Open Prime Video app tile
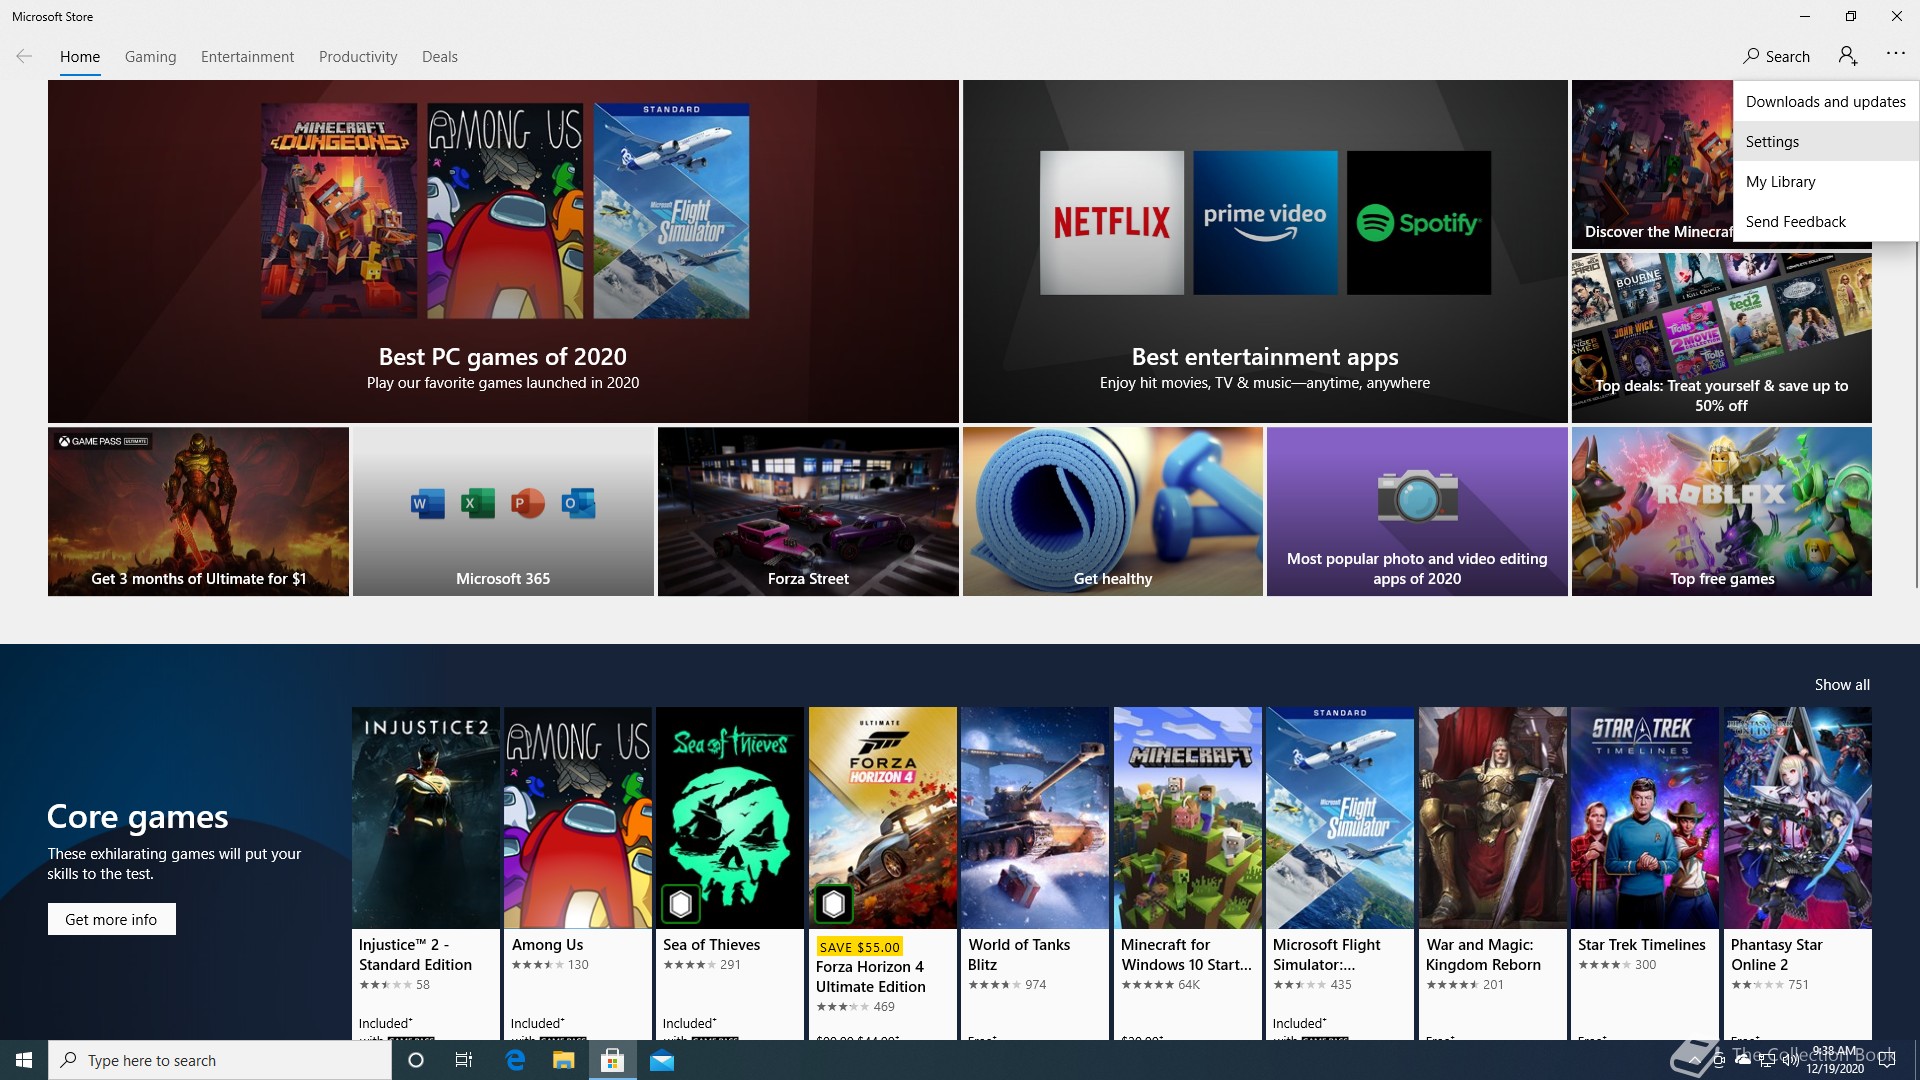 pos(1265,222)
